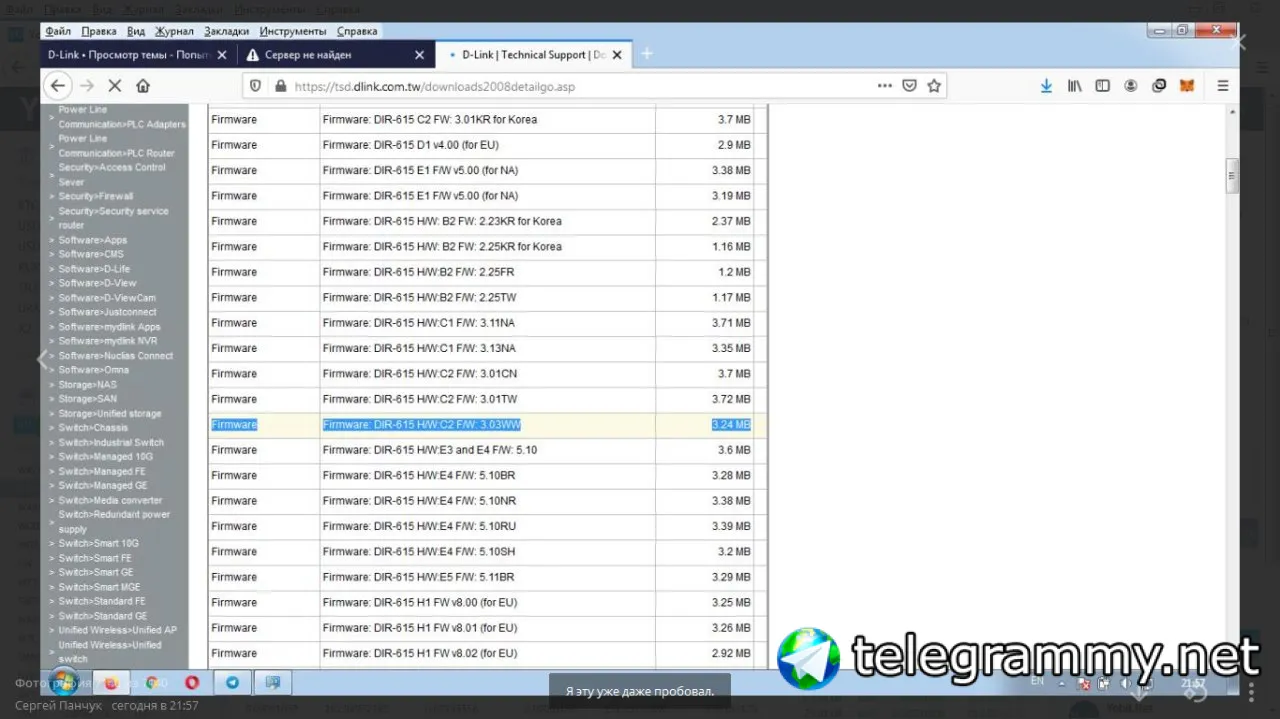Open the Журнал menu

click(175, 31)
